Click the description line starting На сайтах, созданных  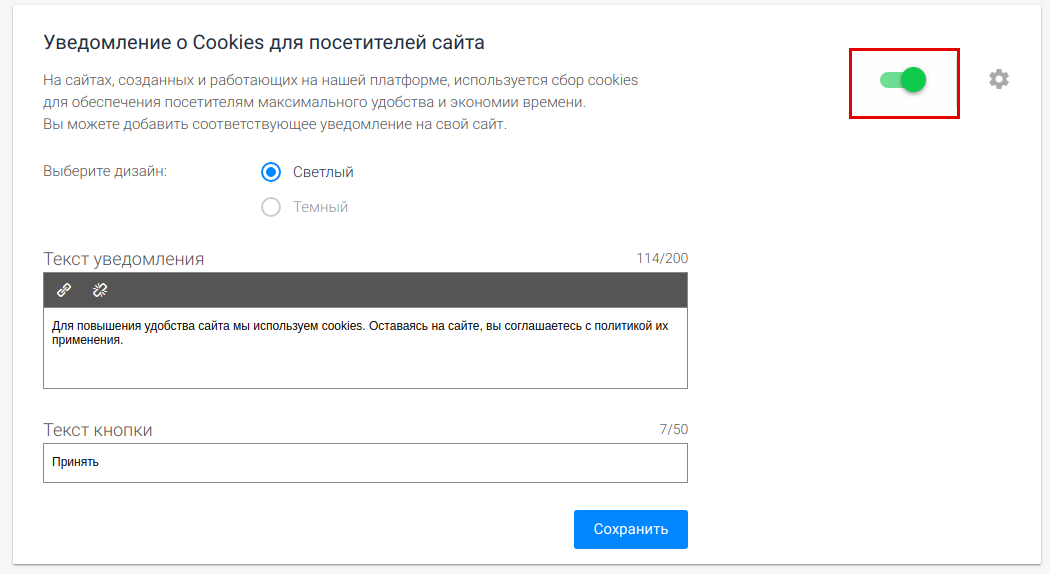pyautogui.click(x=340, y=80)
